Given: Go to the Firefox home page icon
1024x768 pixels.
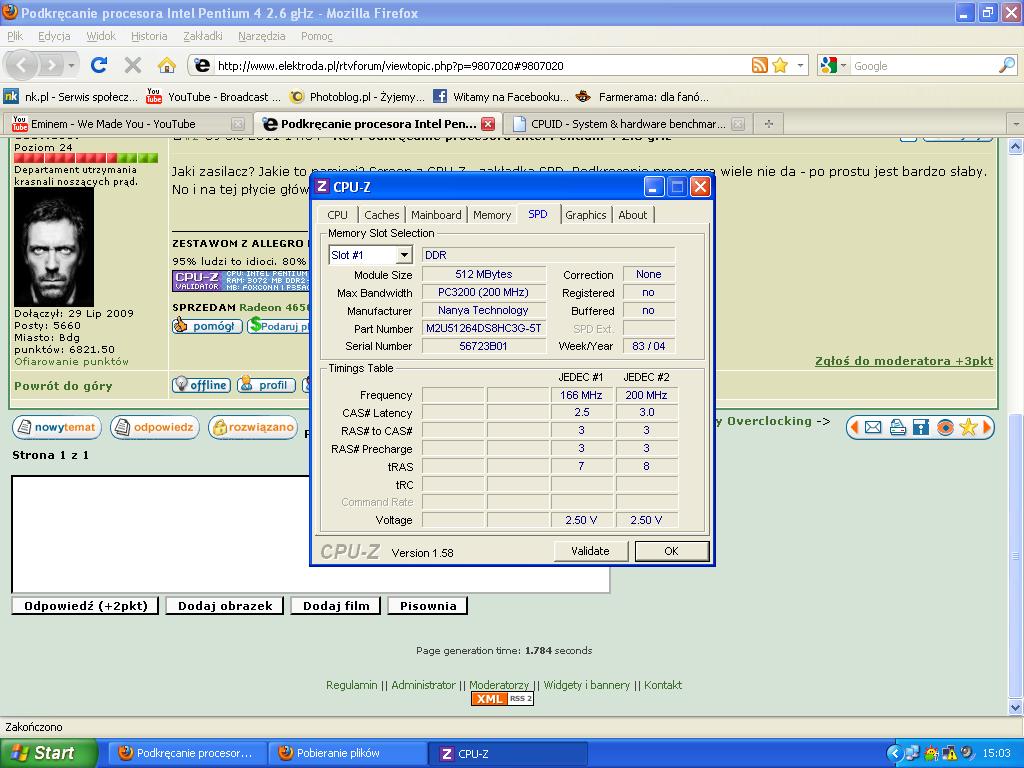Looking at the screenshot, I should coord(167,65).
